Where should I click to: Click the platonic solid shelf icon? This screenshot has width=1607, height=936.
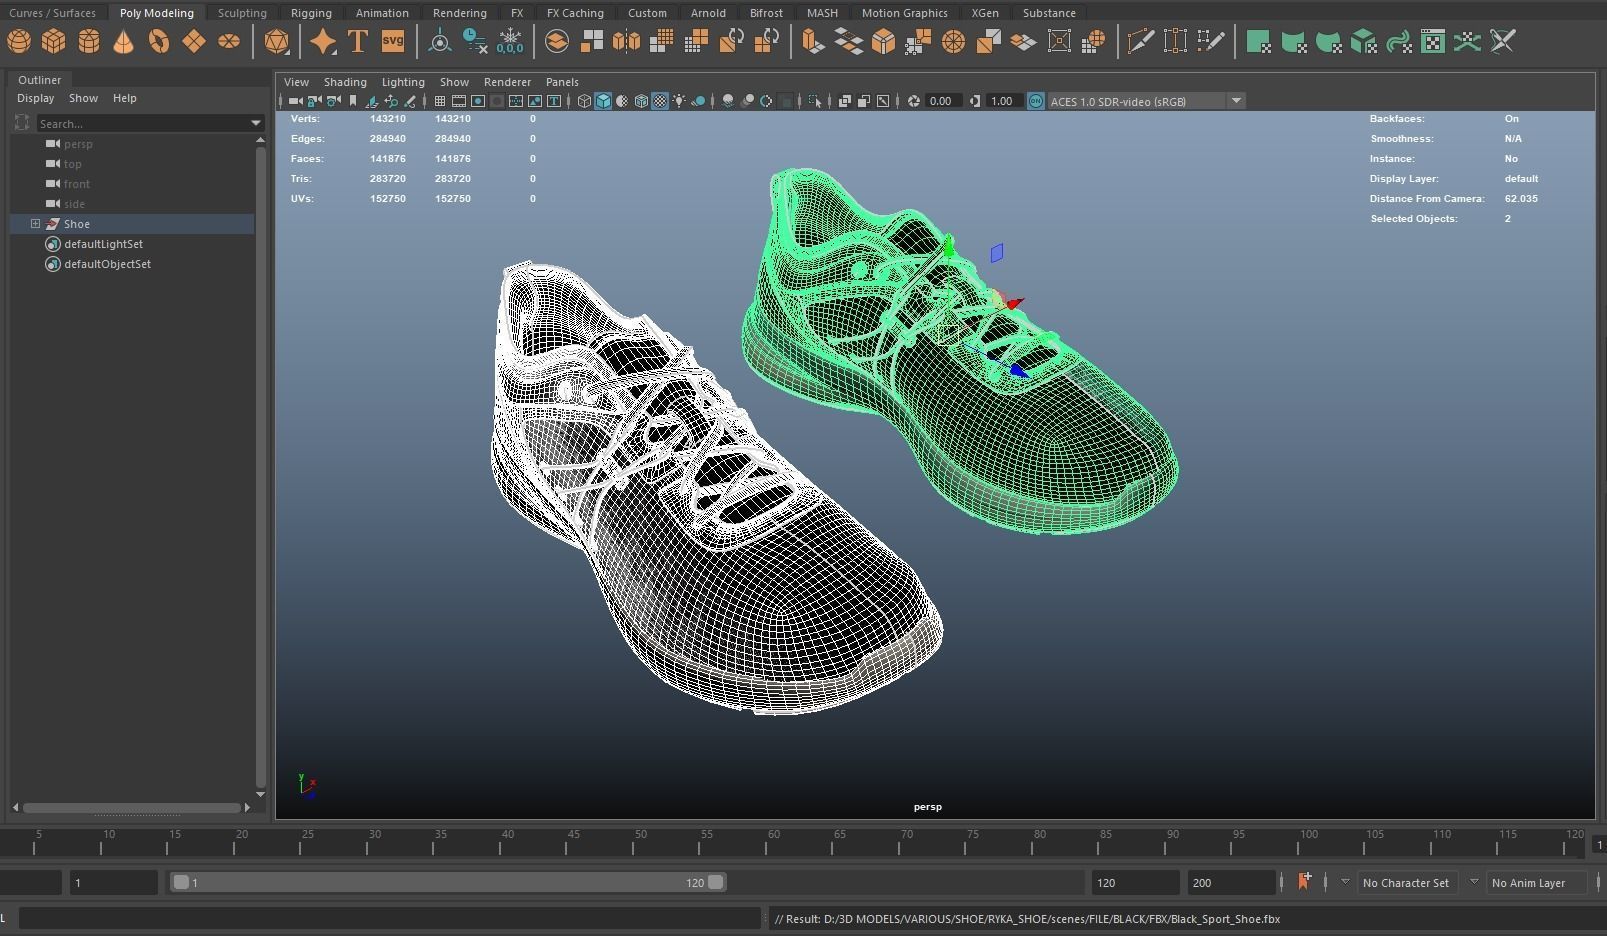277,41
